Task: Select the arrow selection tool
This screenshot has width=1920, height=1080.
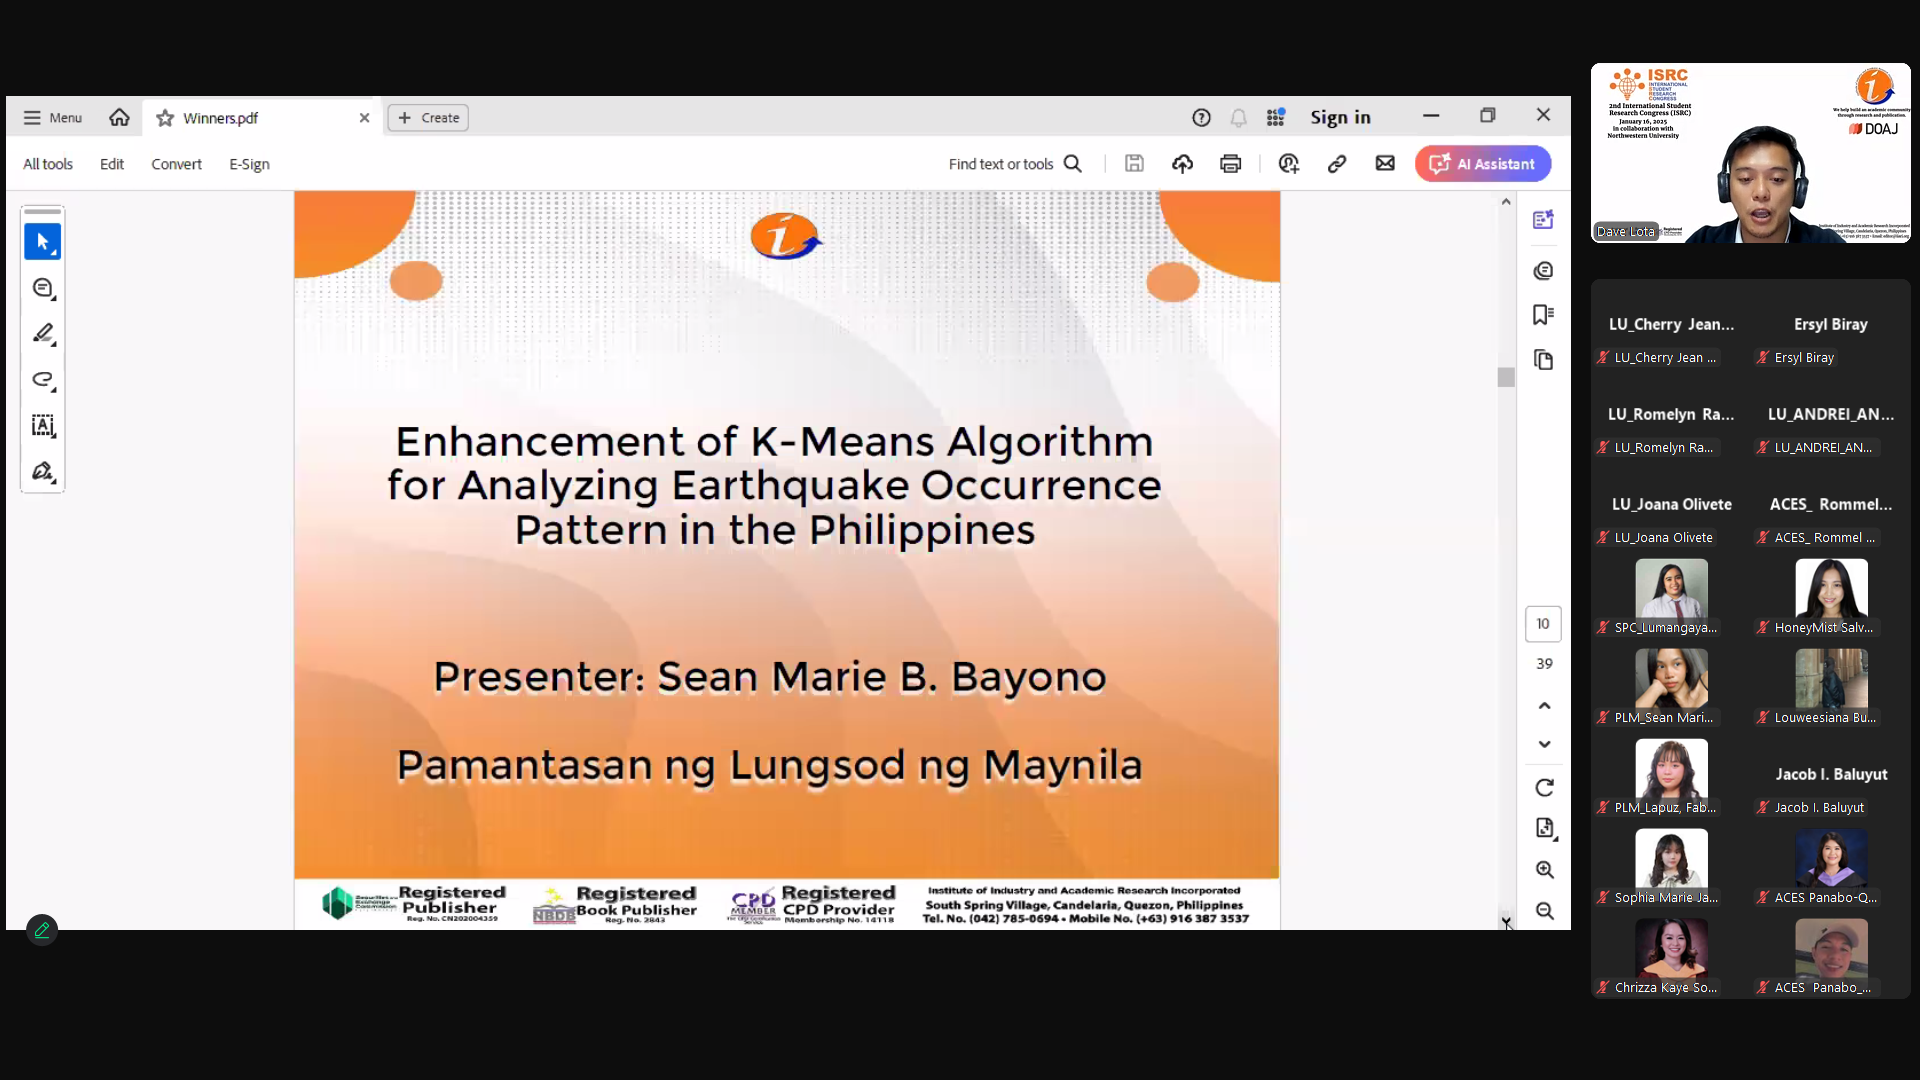Action: click(42, 242)
